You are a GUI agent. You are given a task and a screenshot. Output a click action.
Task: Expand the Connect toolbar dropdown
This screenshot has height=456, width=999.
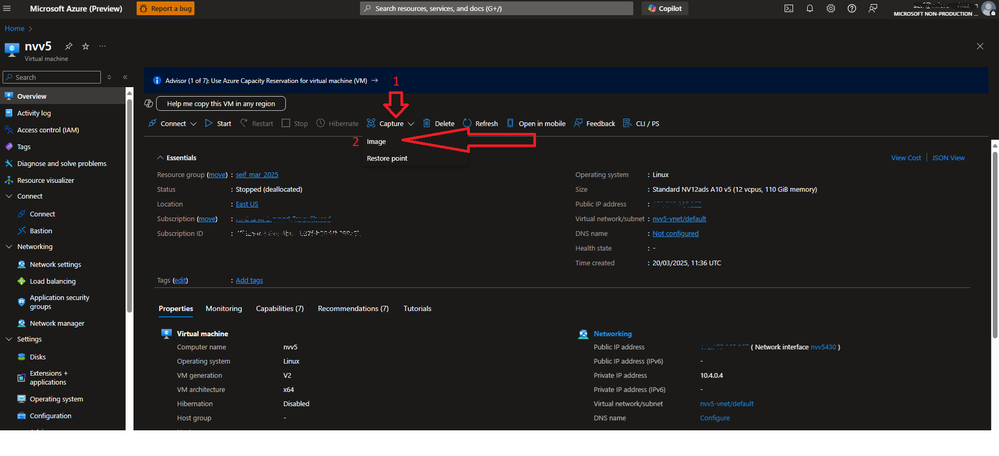click(x=194, y=124)
